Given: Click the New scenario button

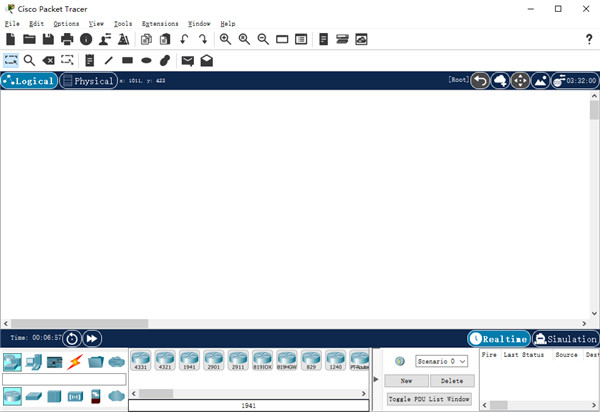Looking at the screenshot, I should pos(406,381).
